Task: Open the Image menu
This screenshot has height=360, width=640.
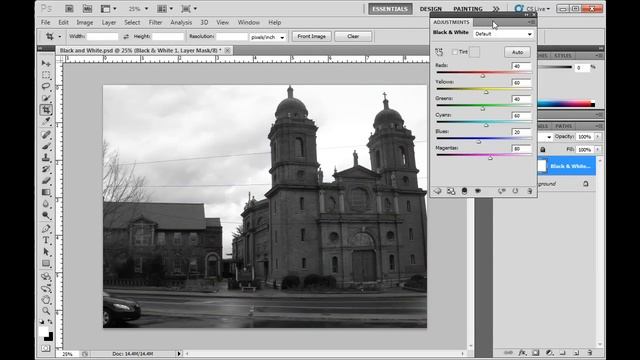Action: point(84,22)
